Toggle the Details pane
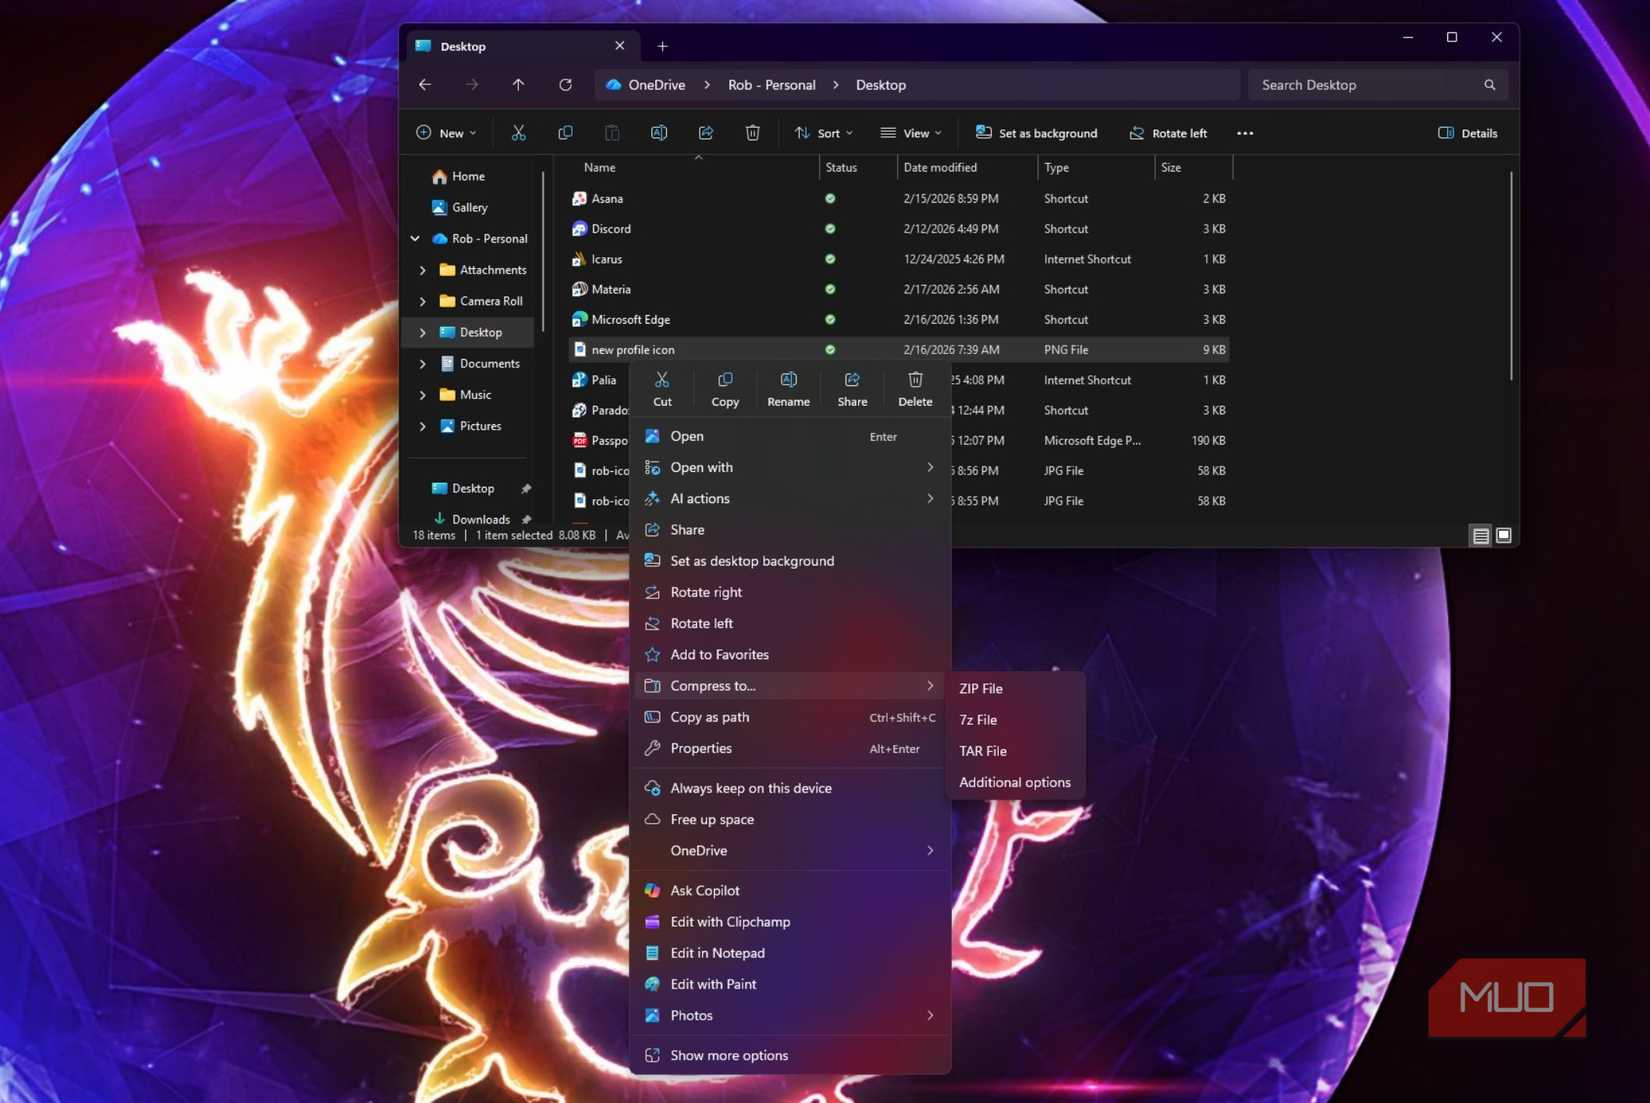The height and width of the screenshot is (1103, 1650). [x=1467, y=133]
